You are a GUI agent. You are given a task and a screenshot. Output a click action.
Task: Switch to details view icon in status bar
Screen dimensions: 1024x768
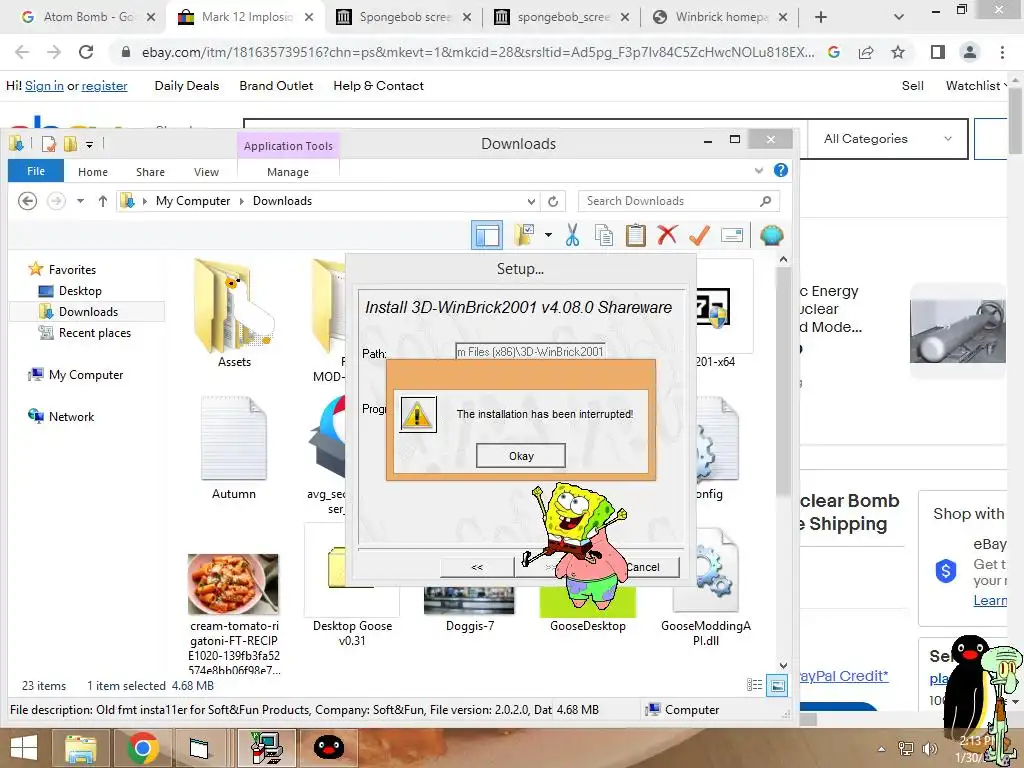(x=754, y=685)
